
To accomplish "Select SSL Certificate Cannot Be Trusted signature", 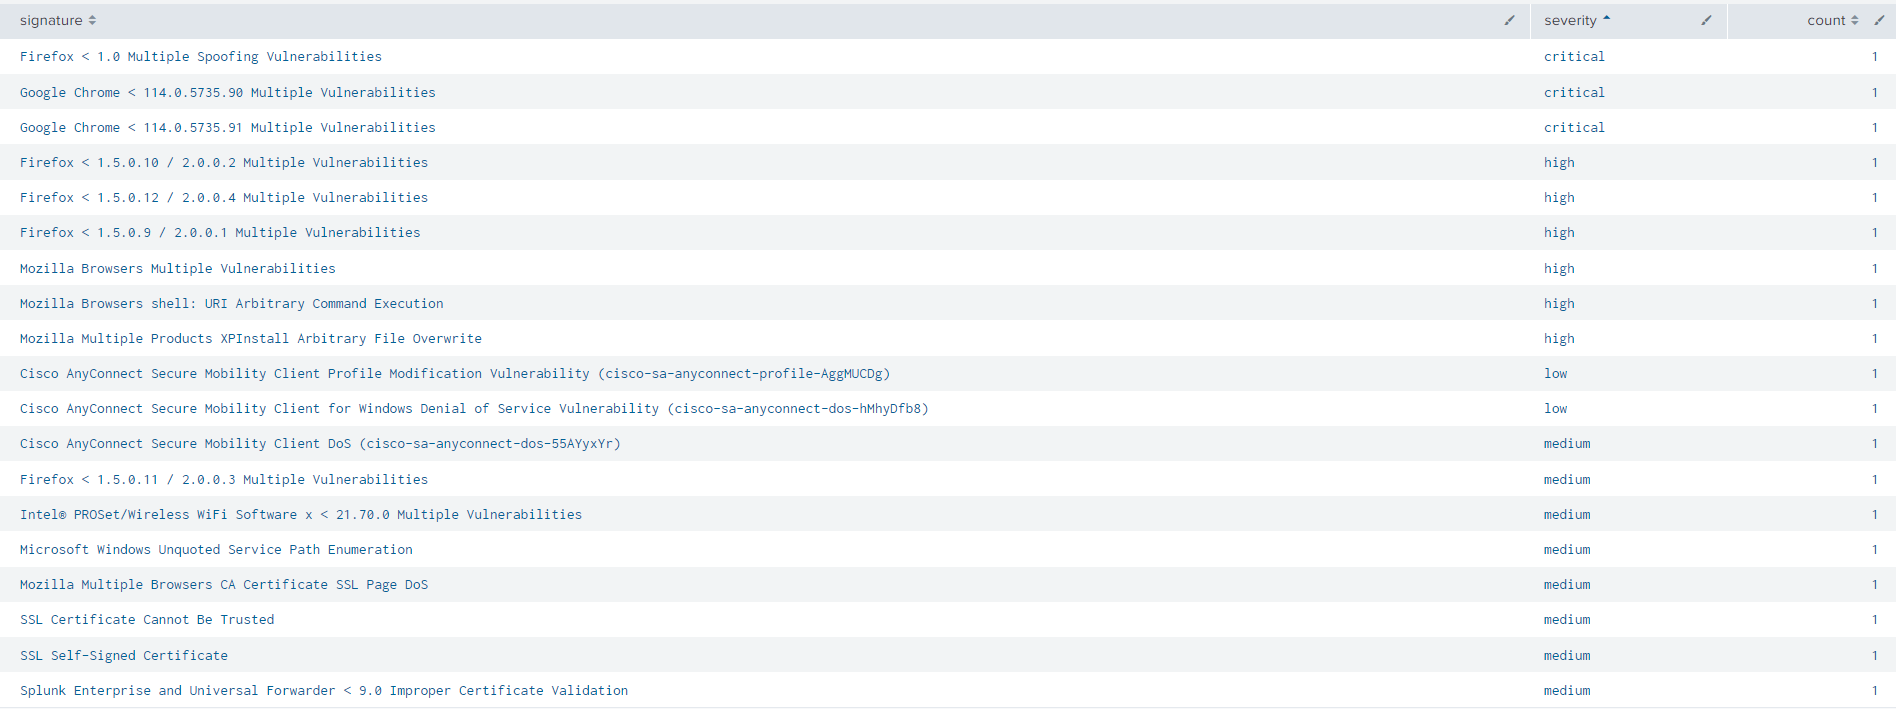I will point(147,619).
